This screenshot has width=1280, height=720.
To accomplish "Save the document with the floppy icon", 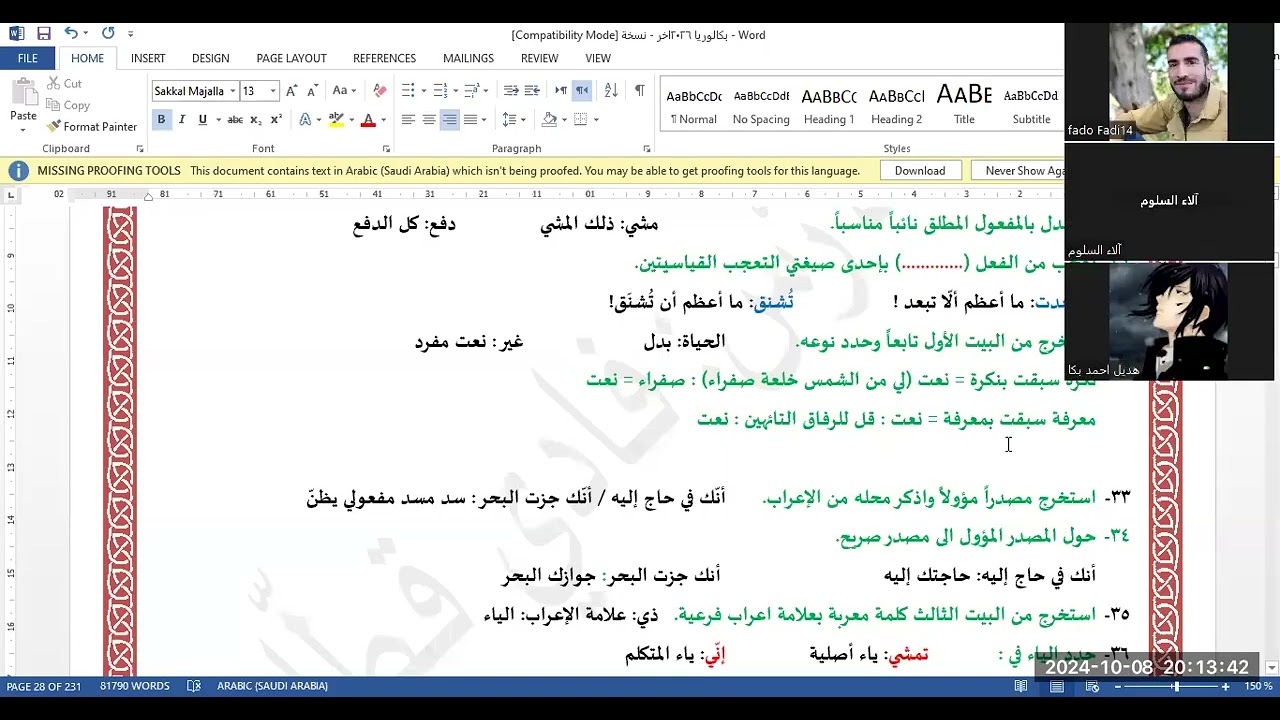I will 44,33.
